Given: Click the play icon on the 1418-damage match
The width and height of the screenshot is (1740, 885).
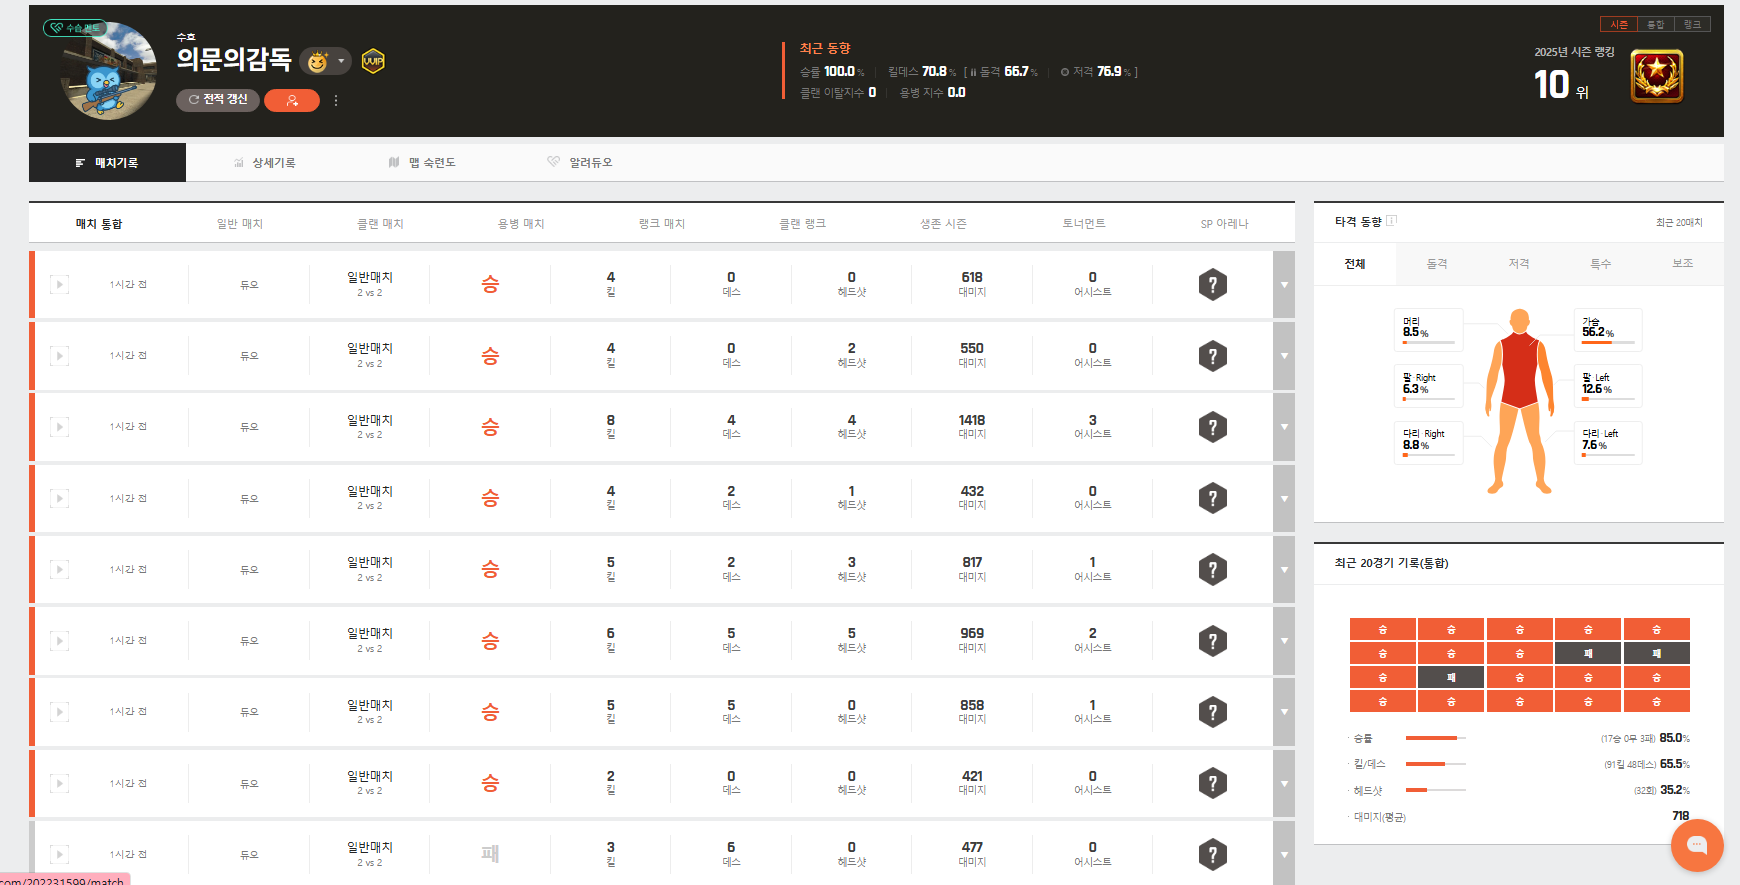Looking at the screenshot, I should [x=60, y=427].
